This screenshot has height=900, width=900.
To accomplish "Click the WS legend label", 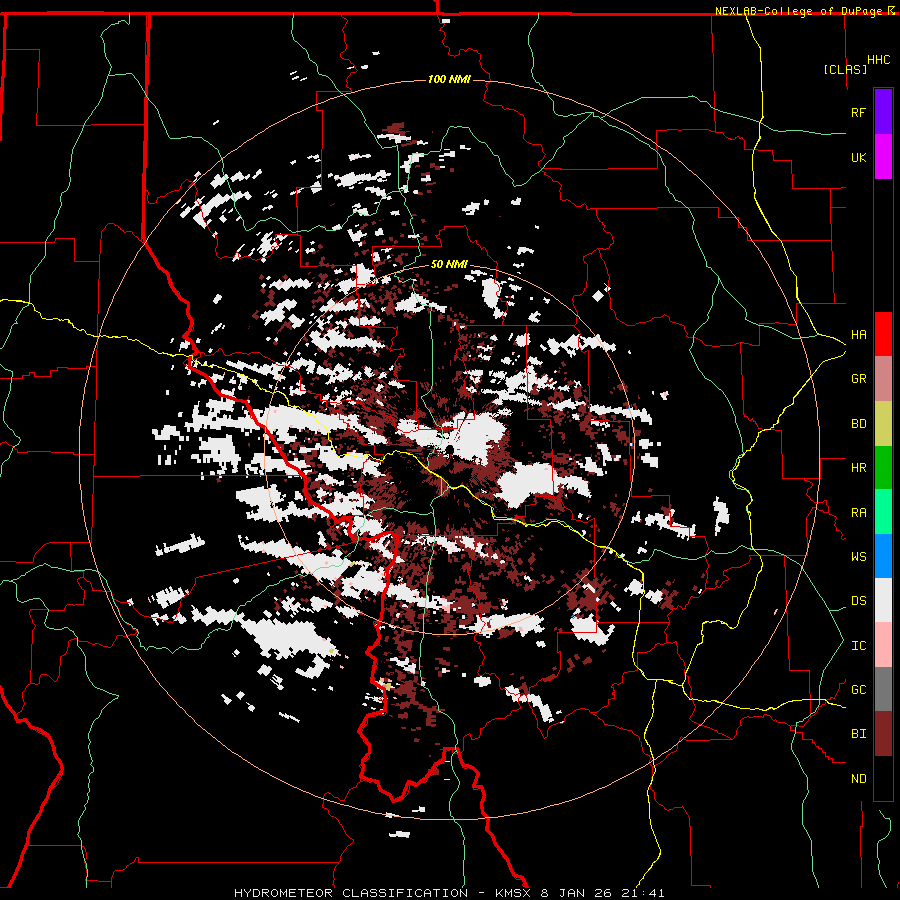I will [858, 557].
